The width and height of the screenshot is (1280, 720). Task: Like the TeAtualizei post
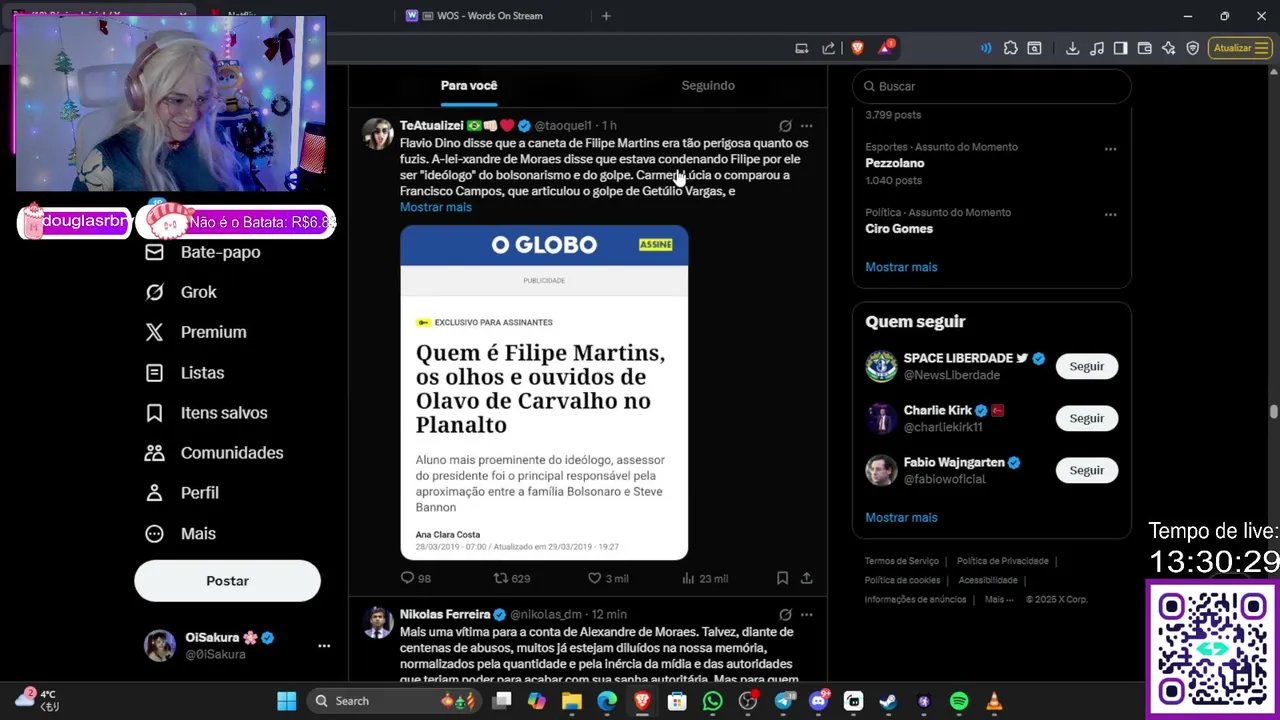608,578
